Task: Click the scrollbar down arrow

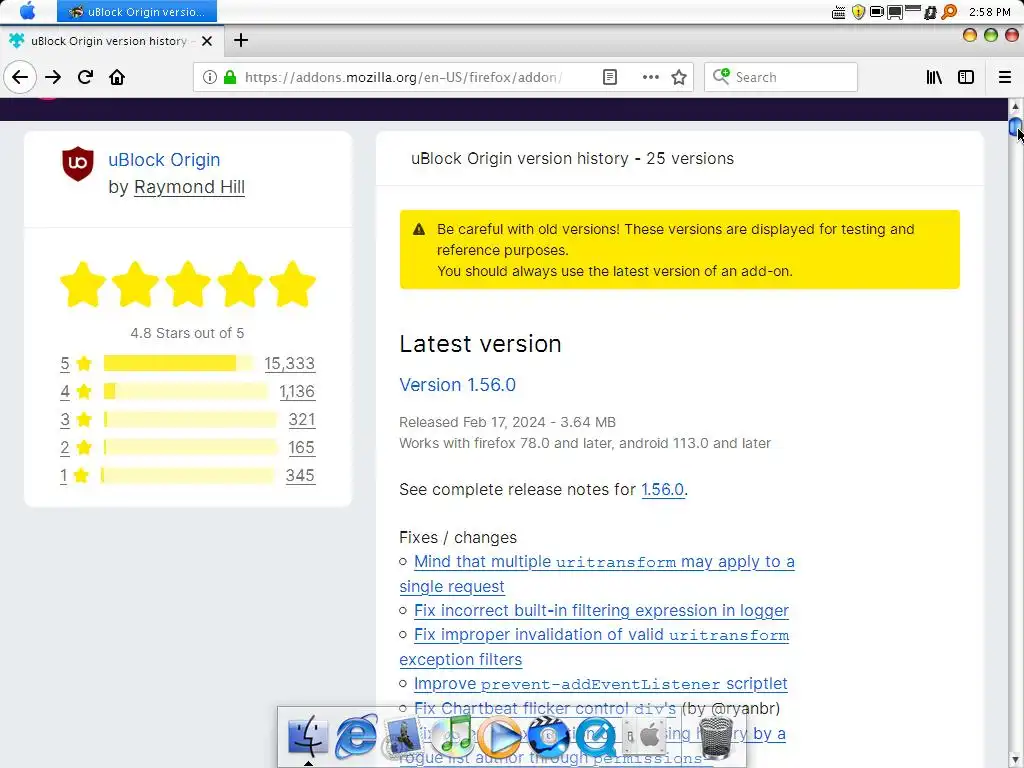Action: (1016, 761)
